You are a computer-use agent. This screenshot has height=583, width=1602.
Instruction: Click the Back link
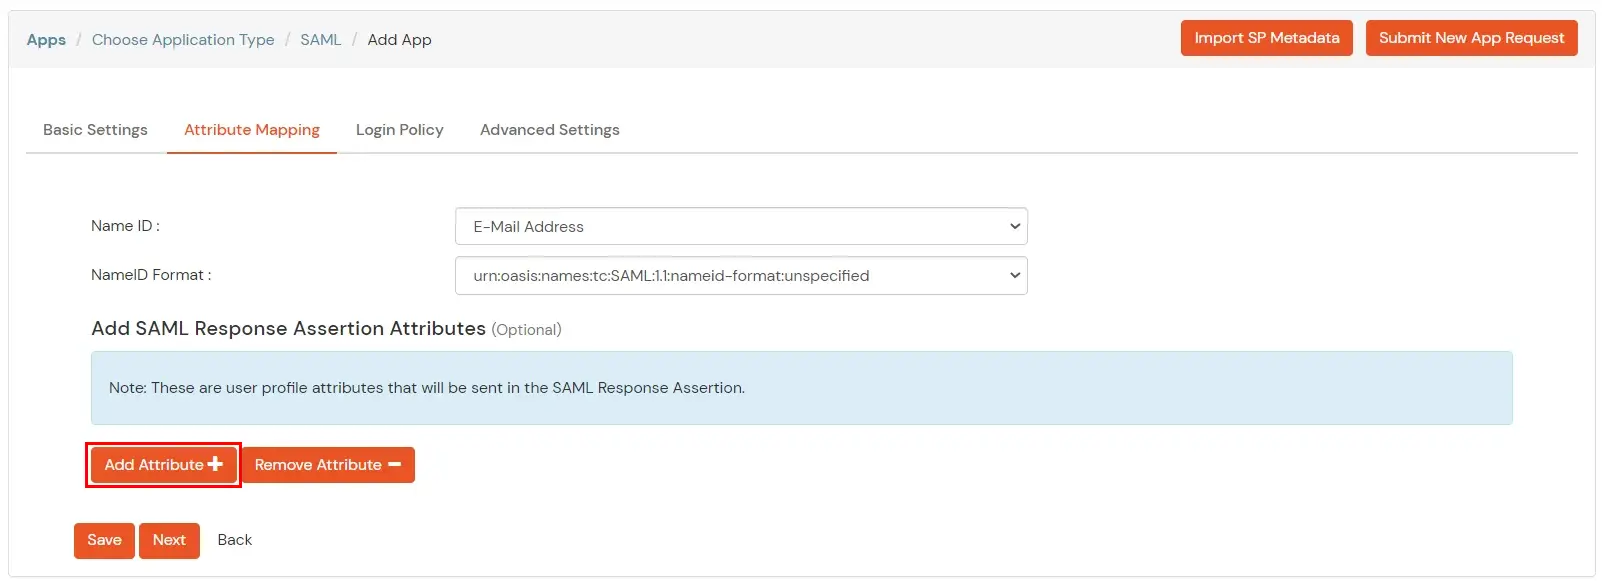click(235, 540)
